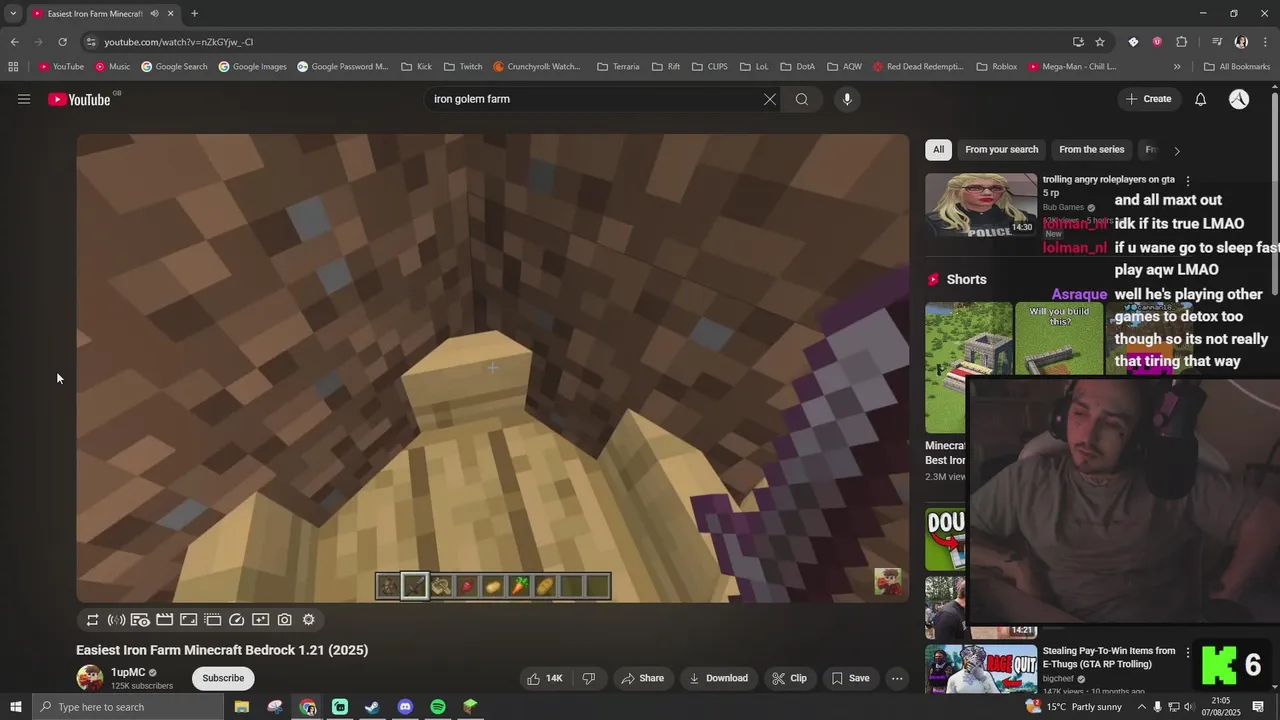Click the browser address bar URL

(179, 42)
